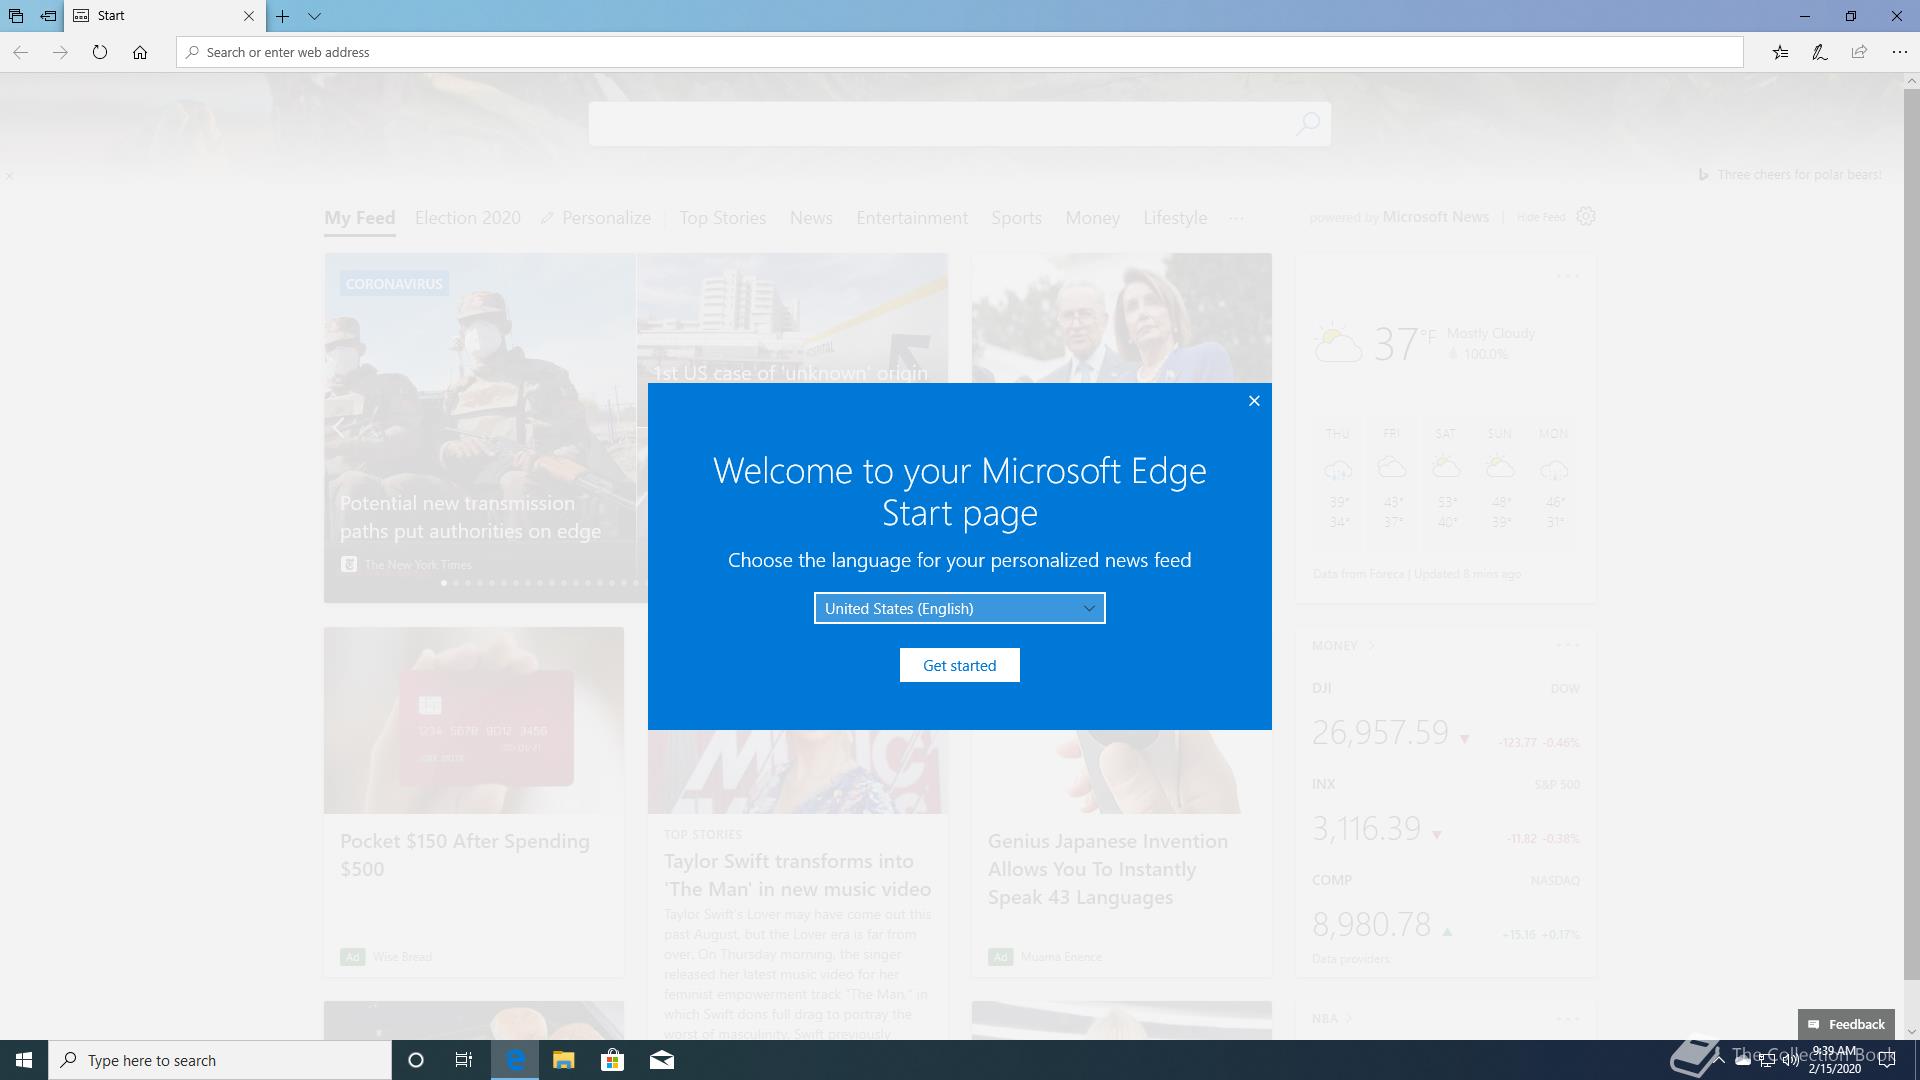
Task: Open the Top Stories tab
Action: pos(722,218)
